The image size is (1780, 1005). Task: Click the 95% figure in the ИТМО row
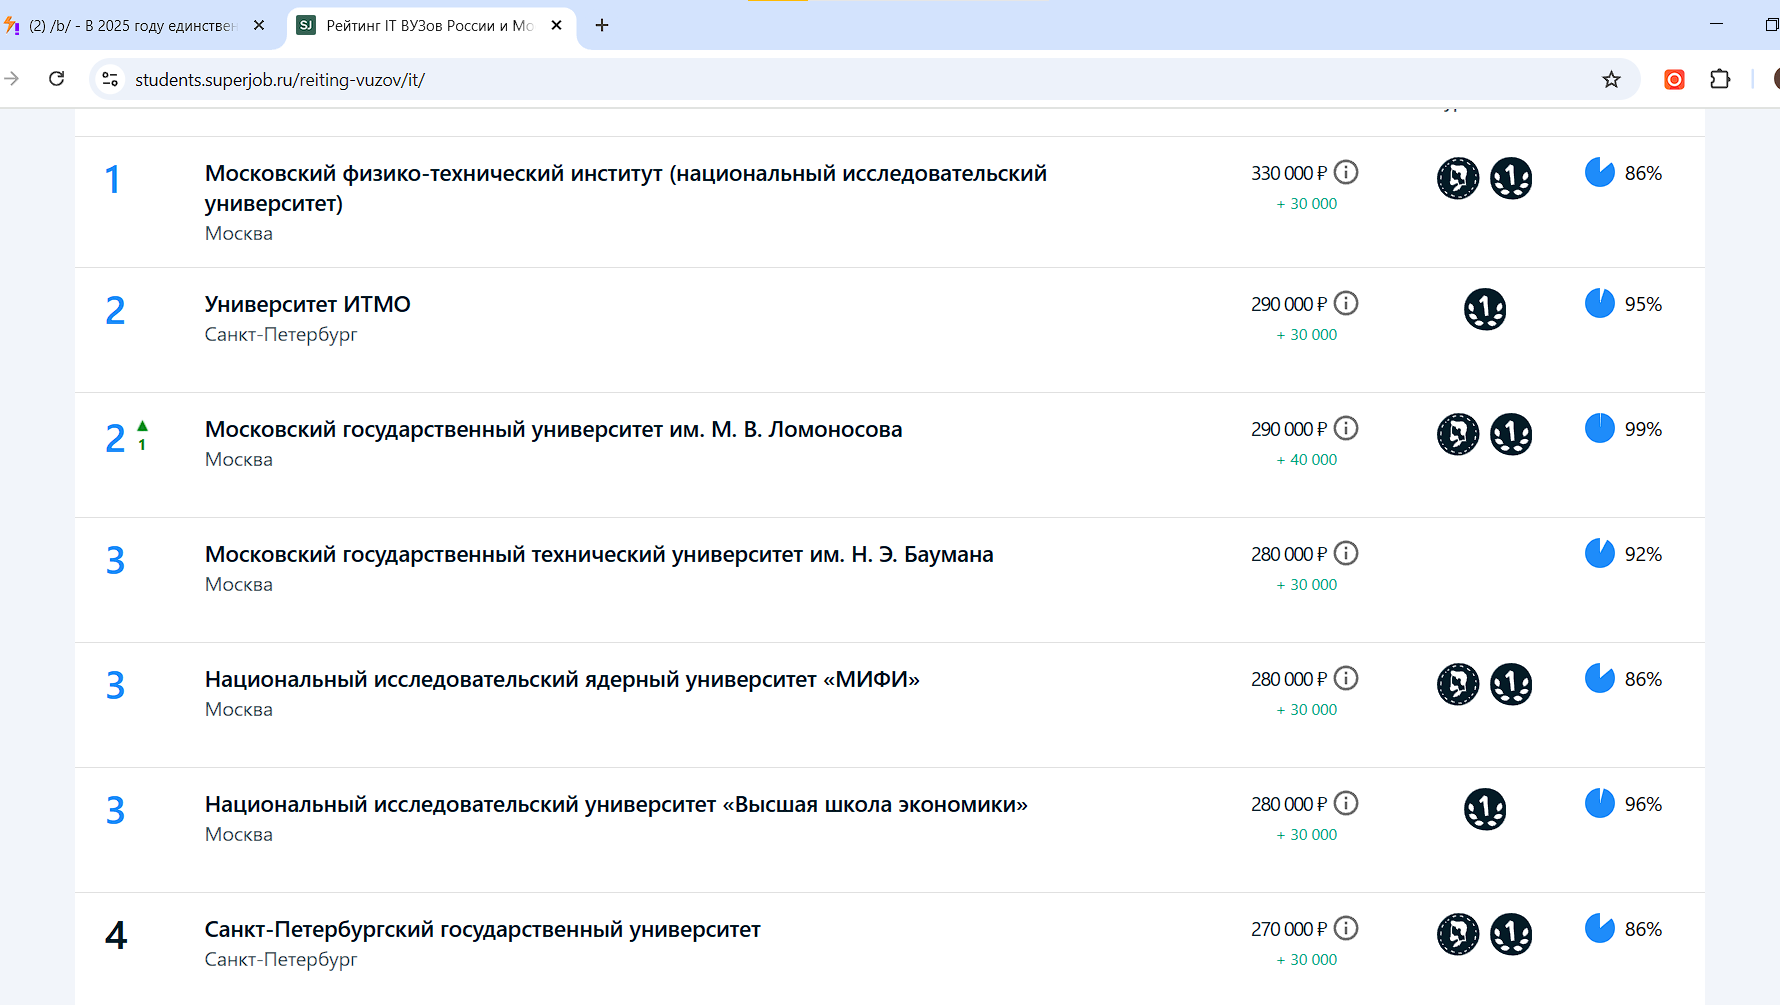click(1643, 304)
